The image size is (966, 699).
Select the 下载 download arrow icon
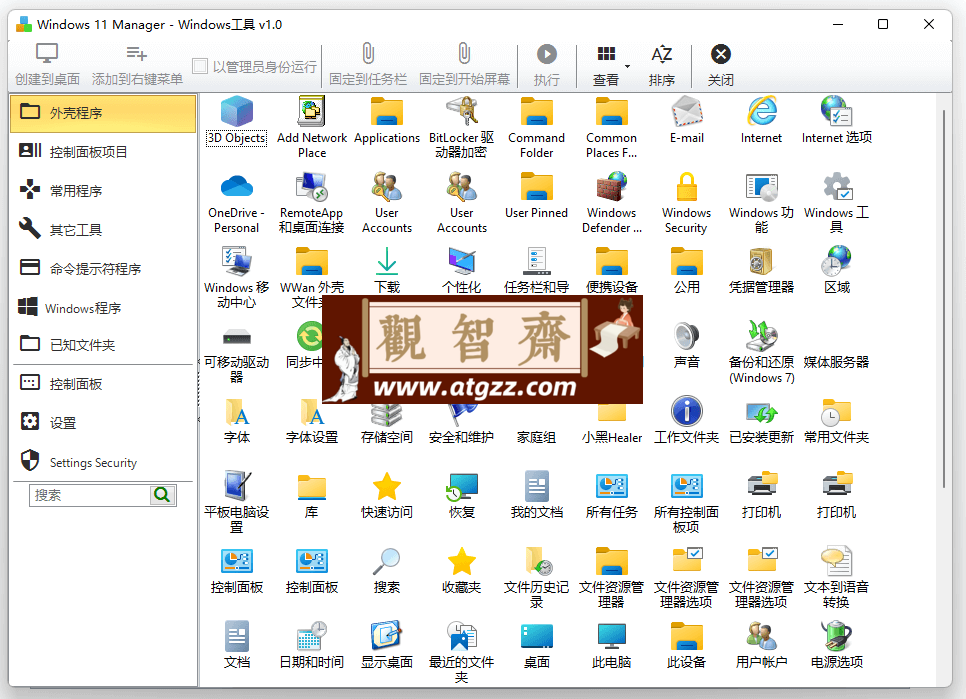(x=387, y=261)
